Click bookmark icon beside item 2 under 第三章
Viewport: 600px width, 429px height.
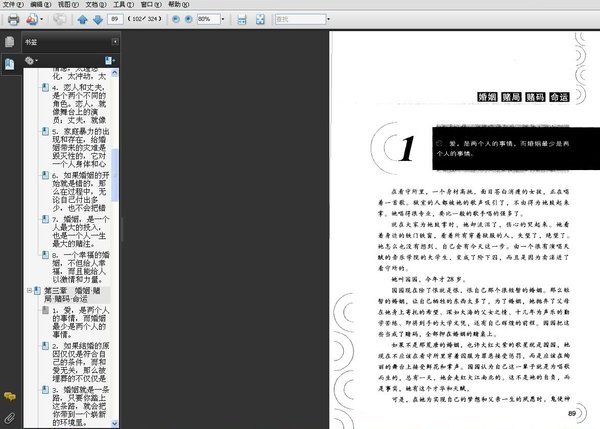(x=45, y=346)
